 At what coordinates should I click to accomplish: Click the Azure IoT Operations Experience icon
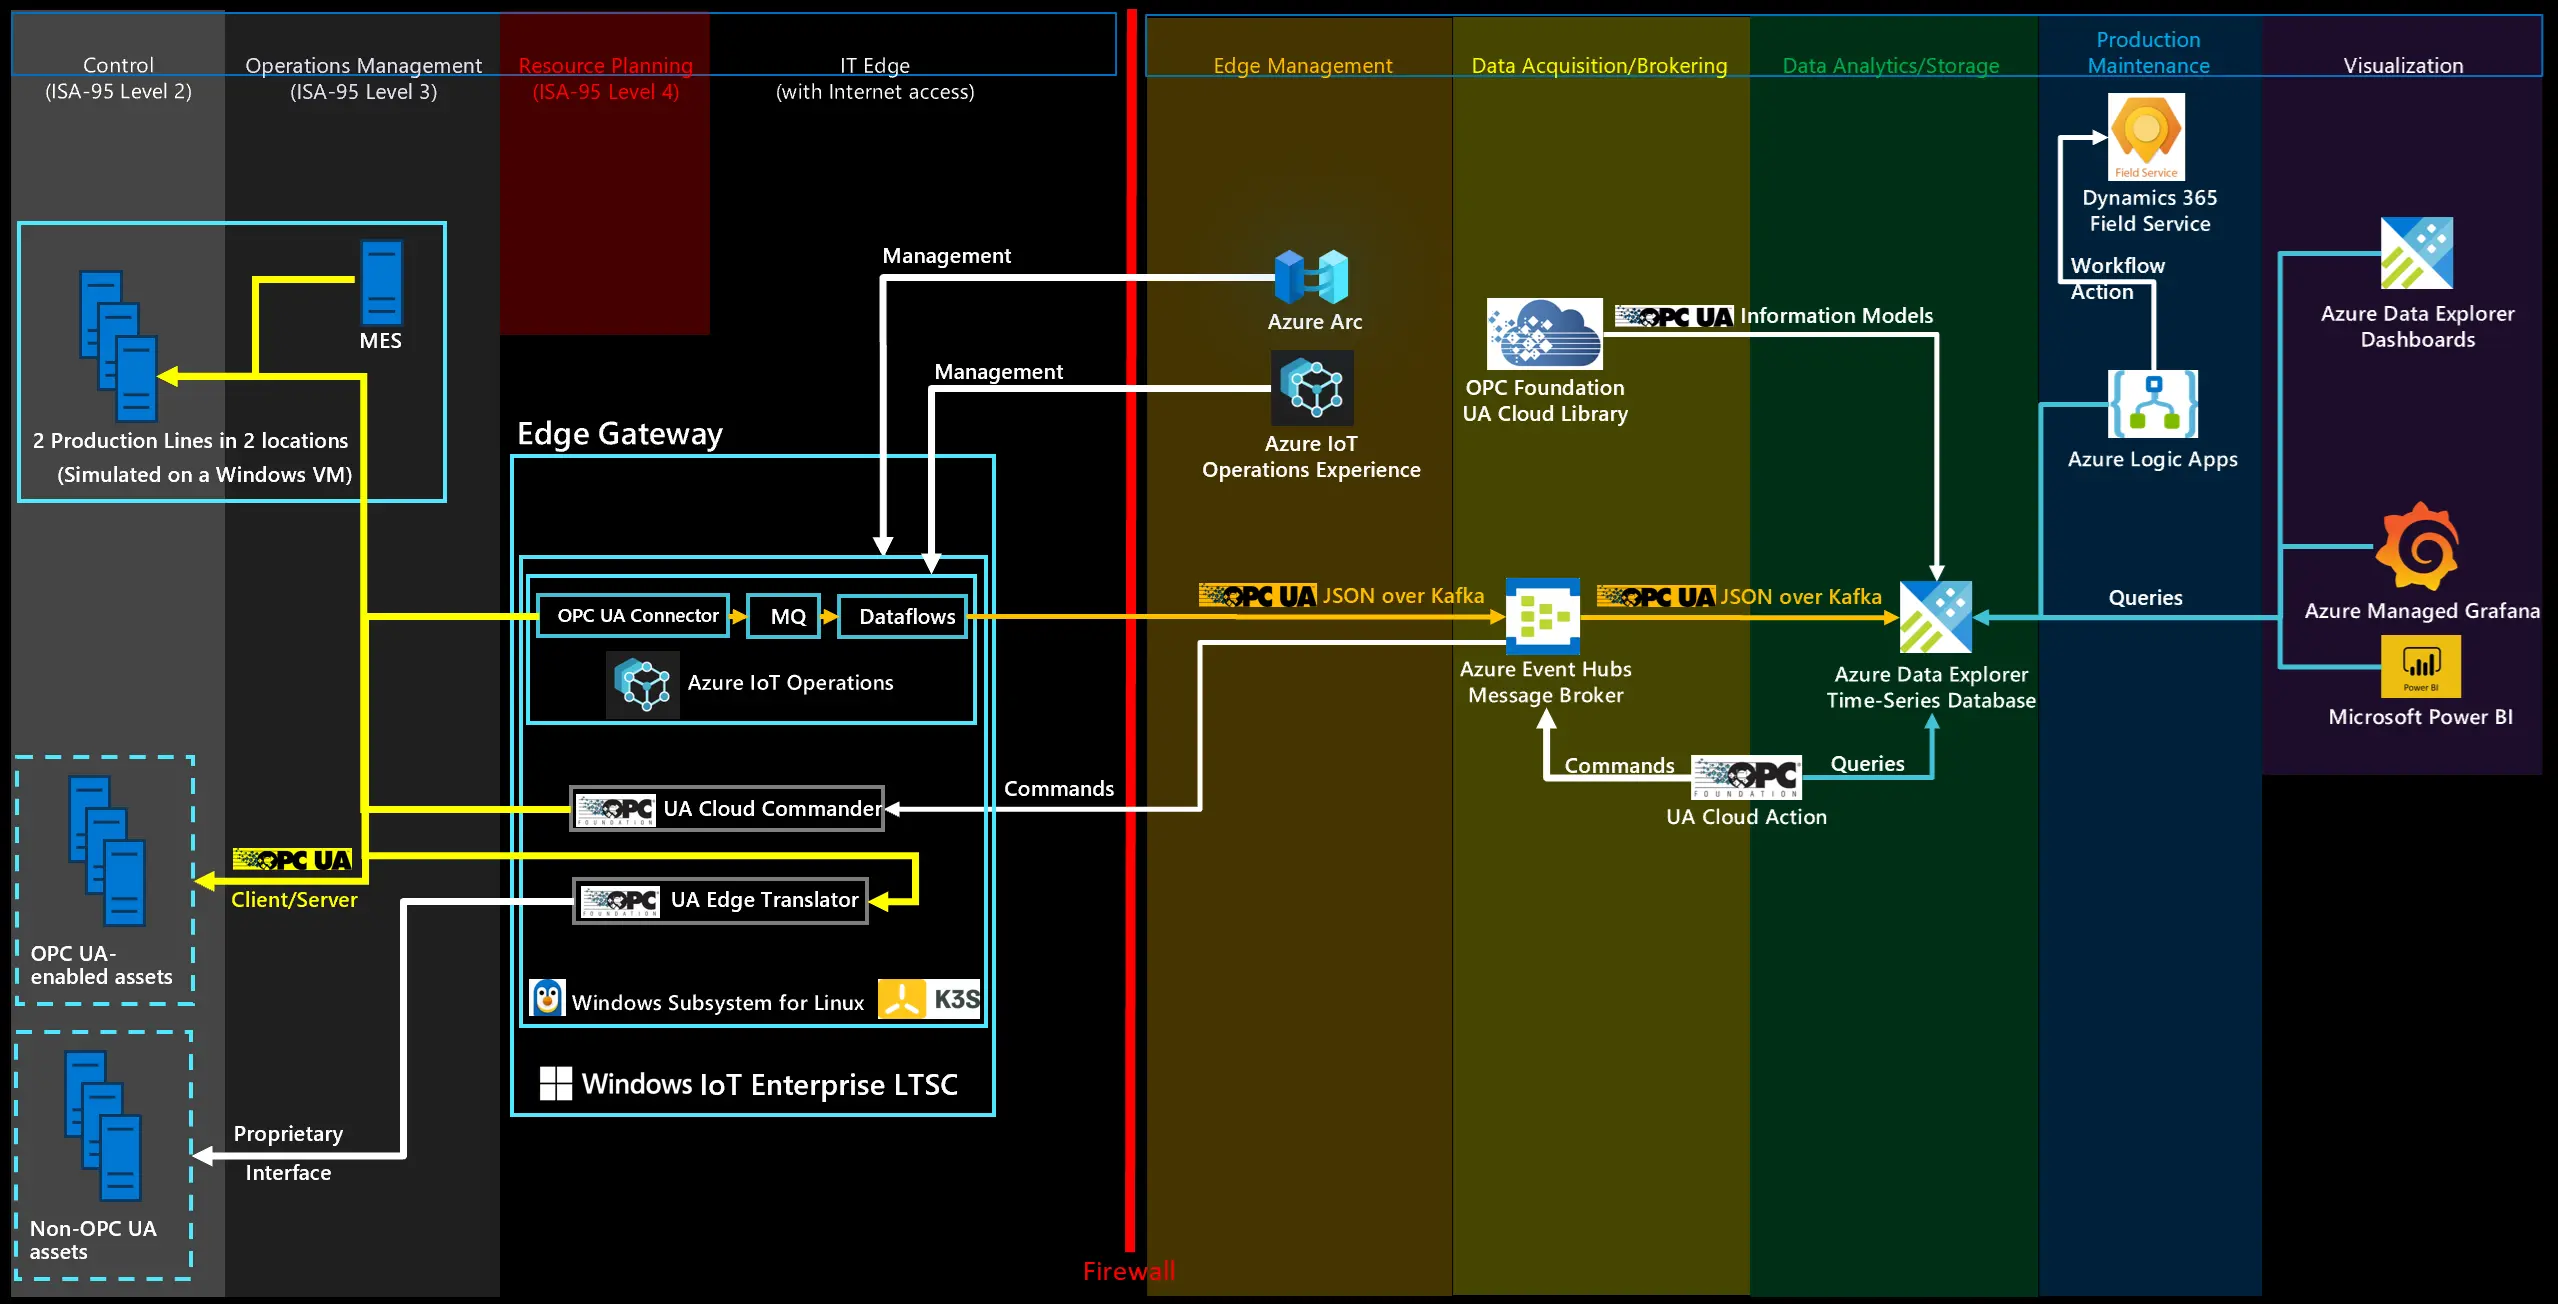pos(1312,388)
